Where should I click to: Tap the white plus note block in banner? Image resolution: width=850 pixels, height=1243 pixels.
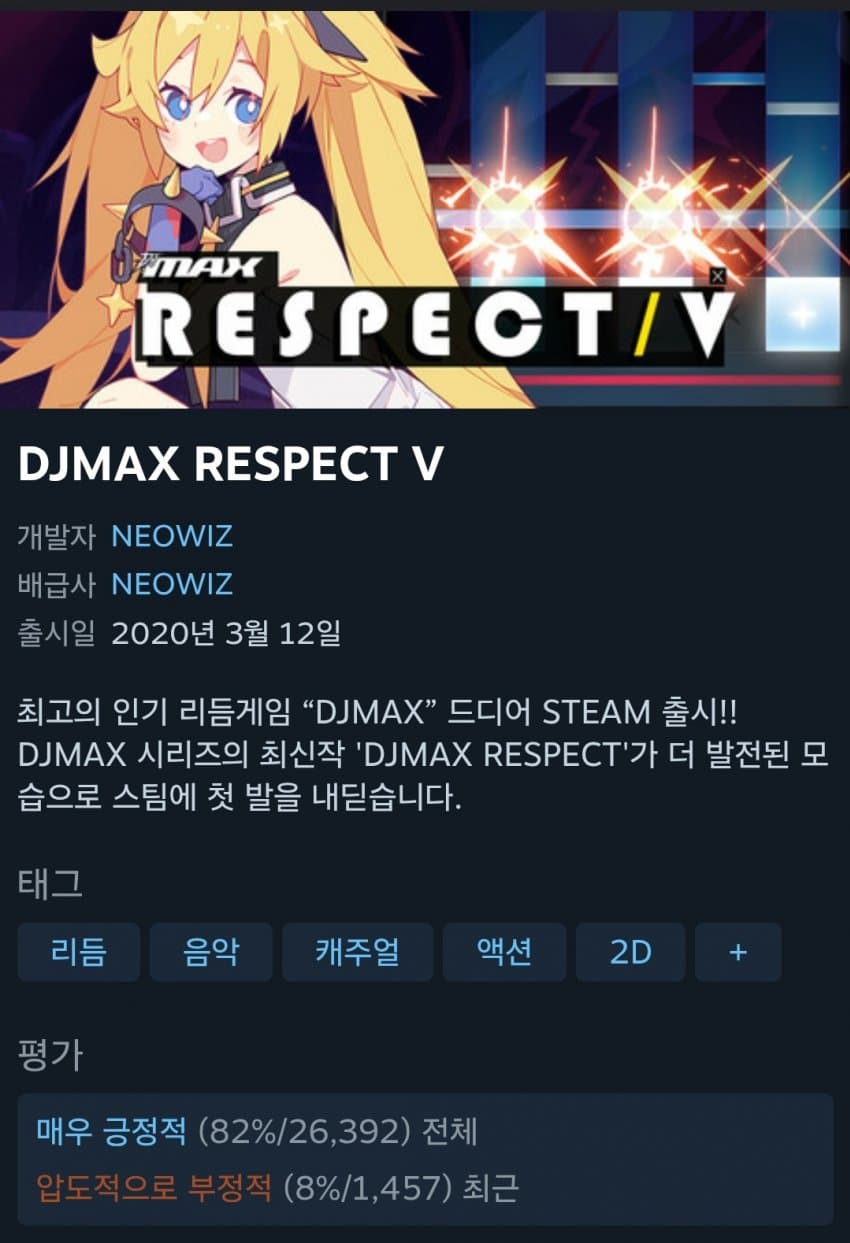pyautogui.click(x=802, y=313)
